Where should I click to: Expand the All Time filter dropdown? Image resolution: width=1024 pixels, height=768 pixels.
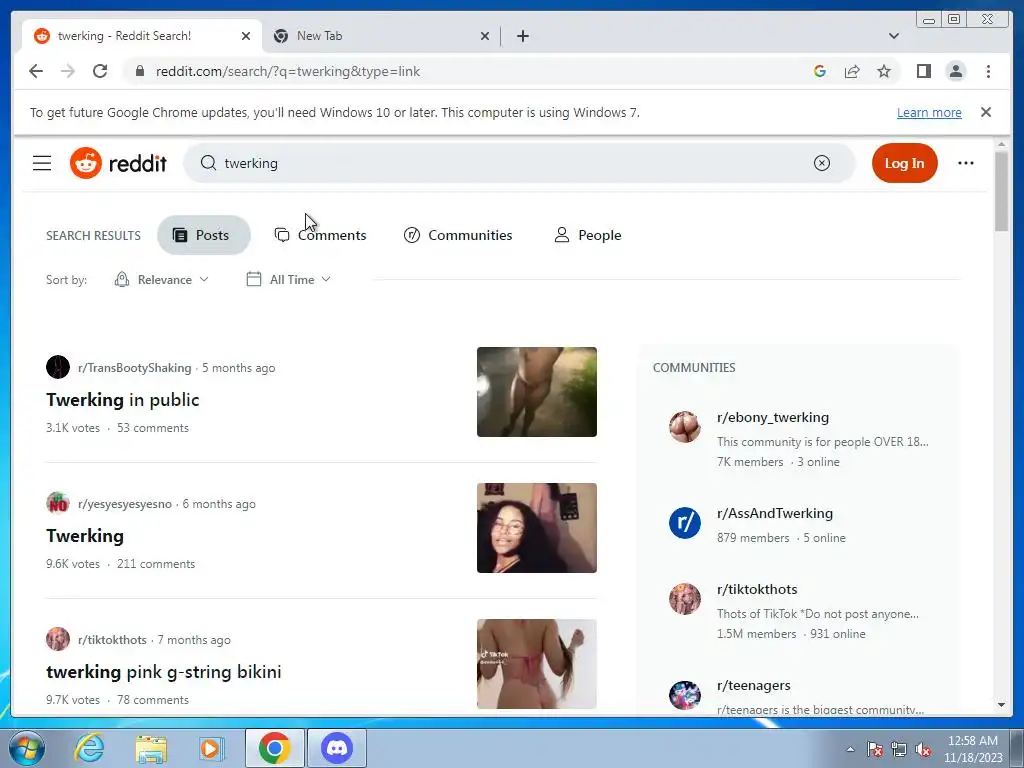tap(289, 280)
